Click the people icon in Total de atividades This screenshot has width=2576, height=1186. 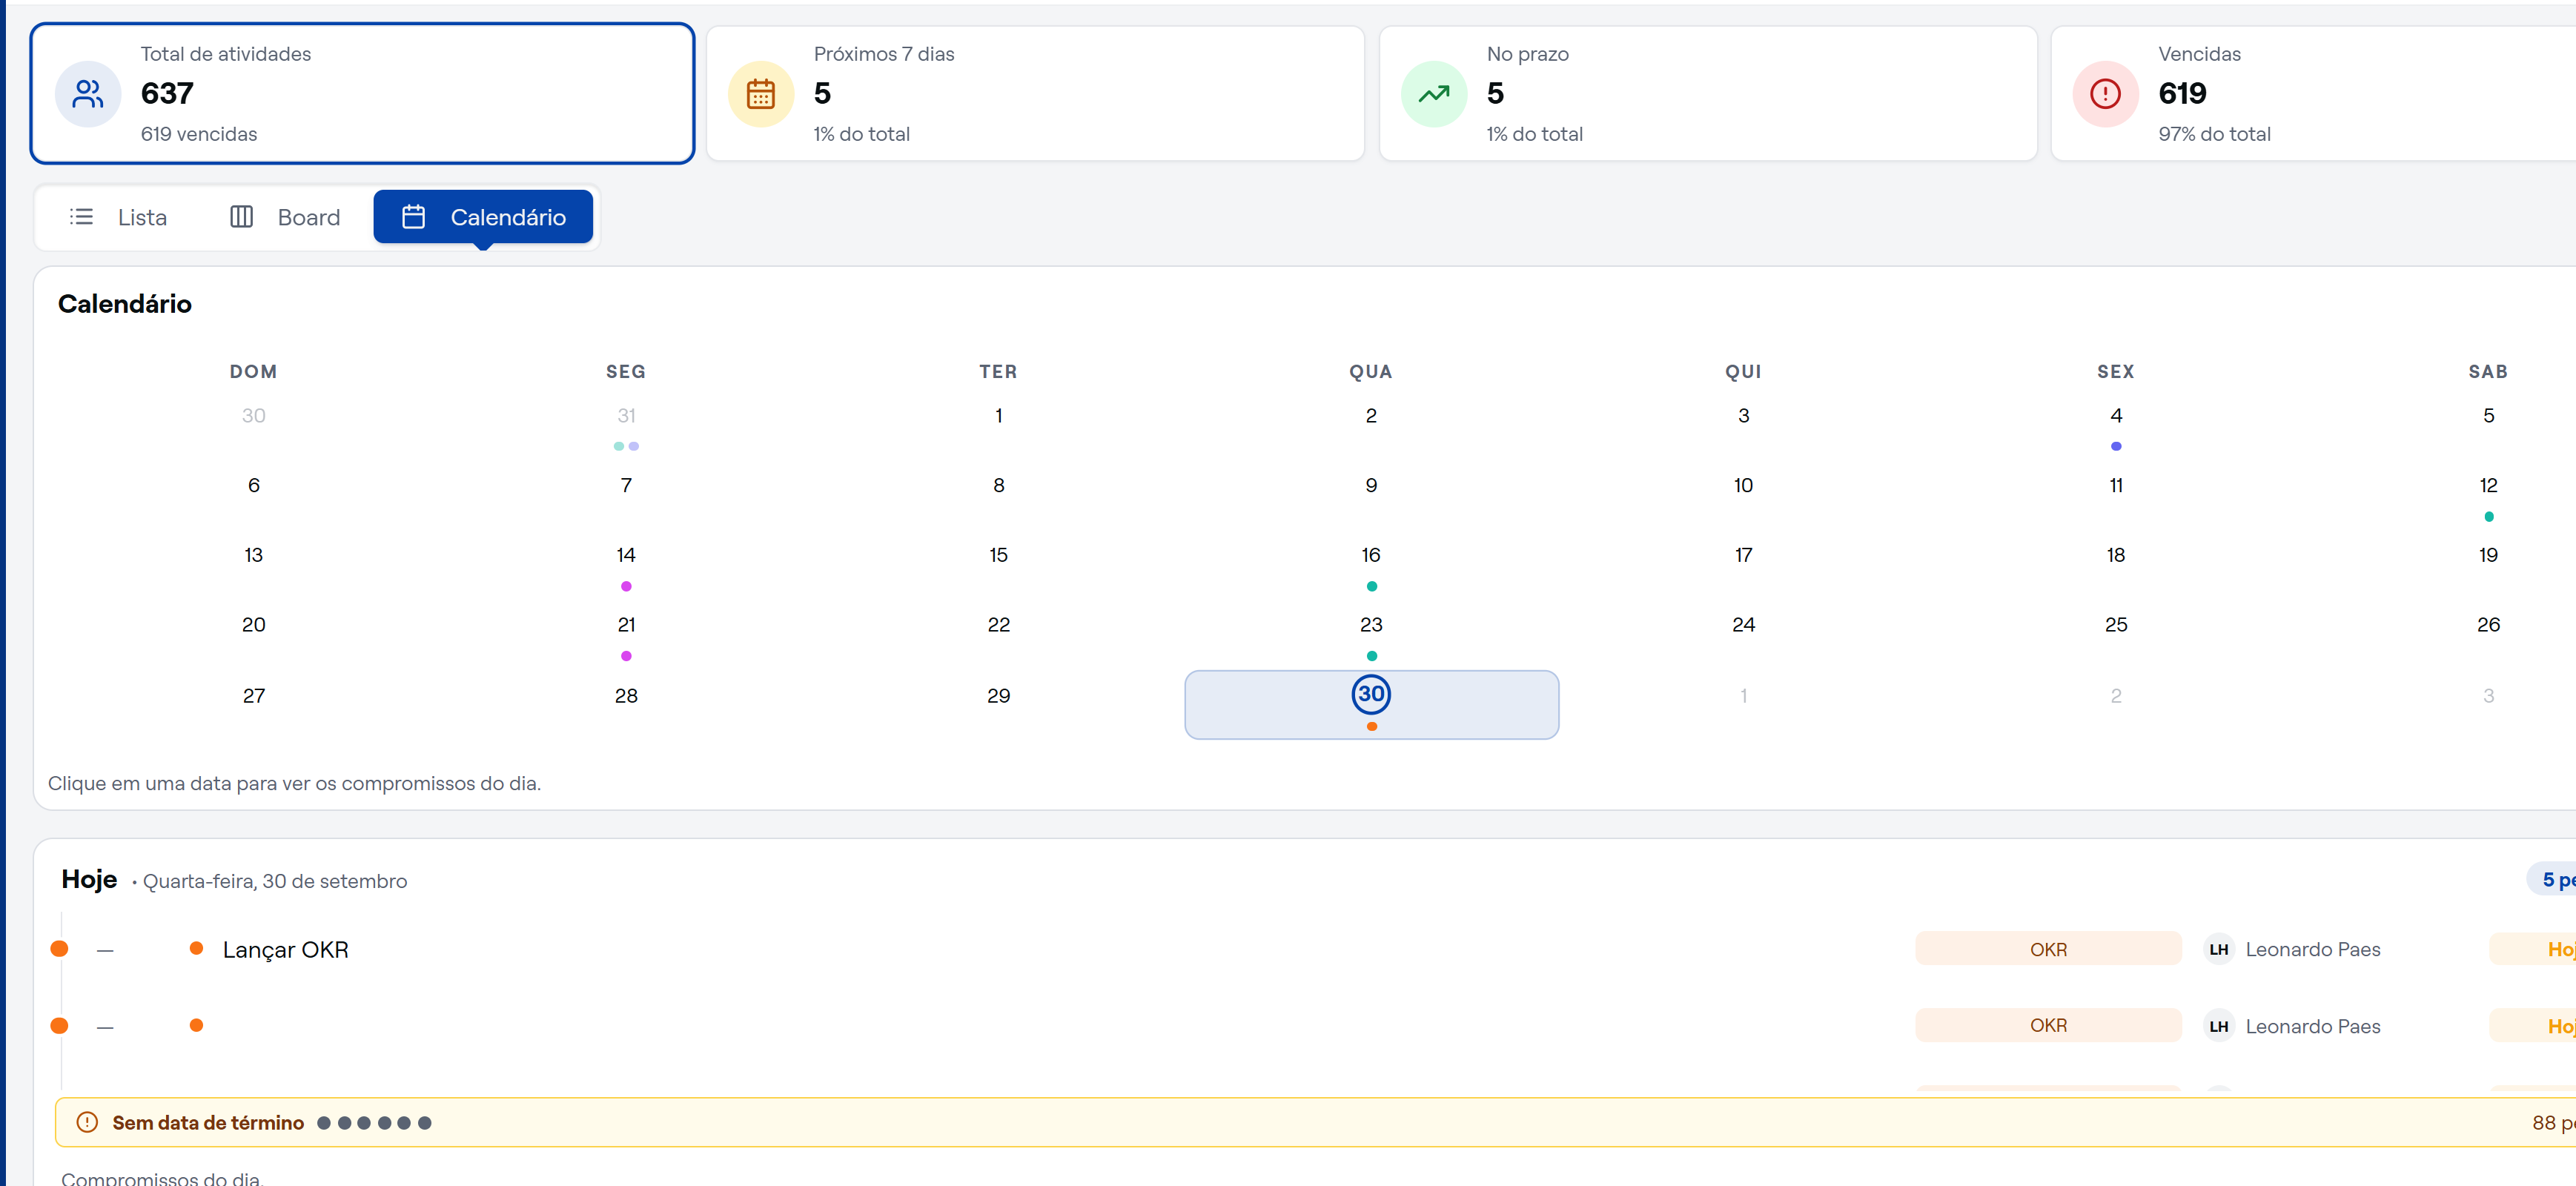pyautogui.click(x=88, y=94)
